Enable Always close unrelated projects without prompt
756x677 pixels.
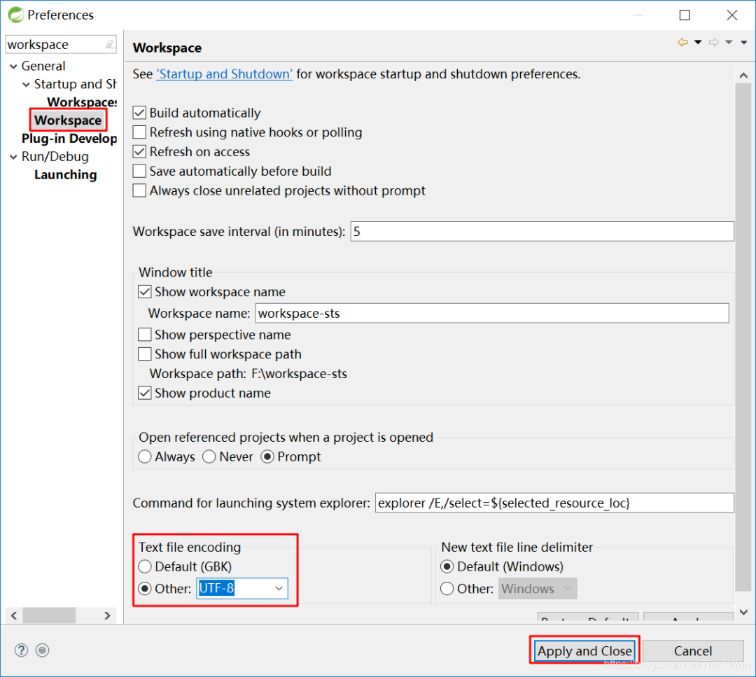click(x=139, y=190)
